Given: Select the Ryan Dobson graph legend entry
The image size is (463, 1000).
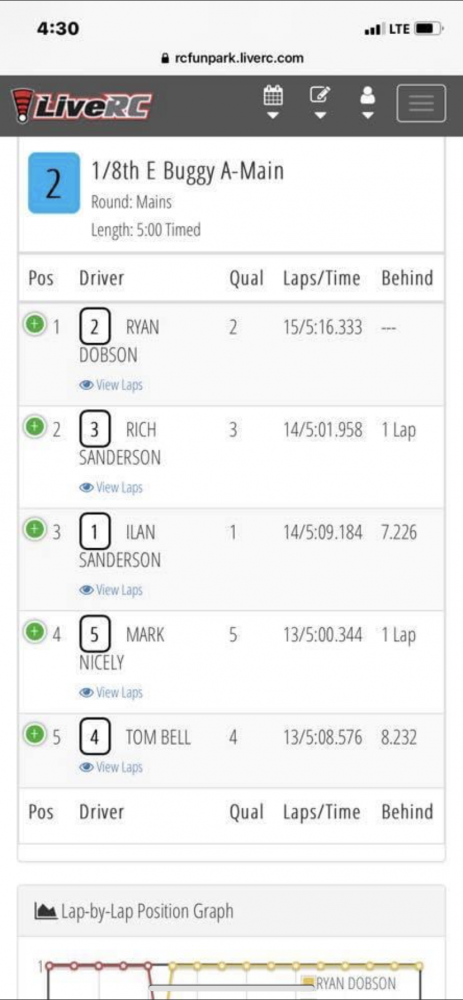Looking at the screenshot, I should (x=350, y=983).
